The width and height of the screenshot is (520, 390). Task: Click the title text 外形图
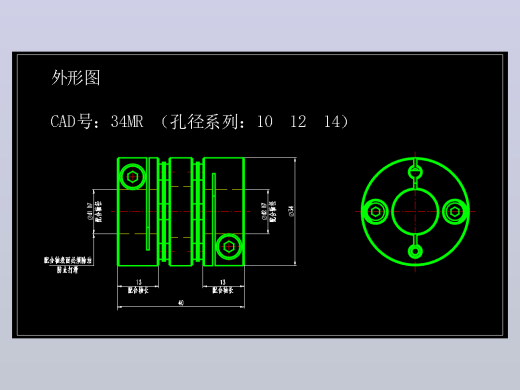76,78
